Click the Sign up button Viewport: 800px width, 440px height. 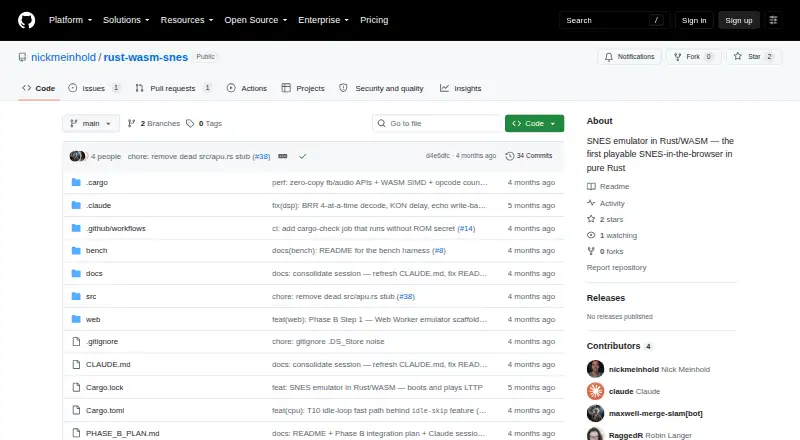click(739, 20)
